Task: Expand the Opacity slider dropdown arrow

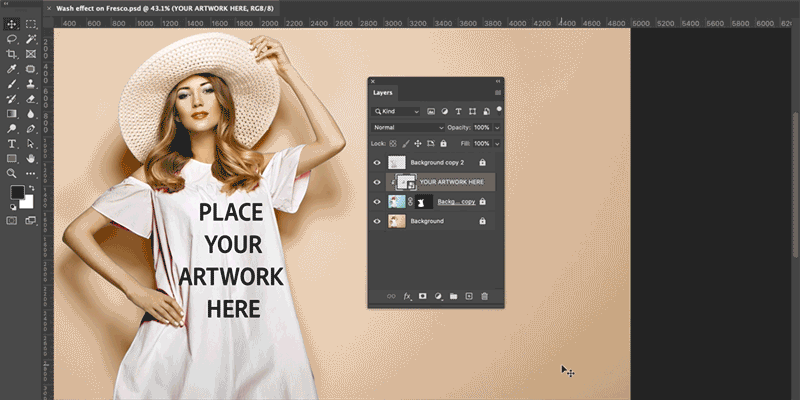Action: (497, 128)
